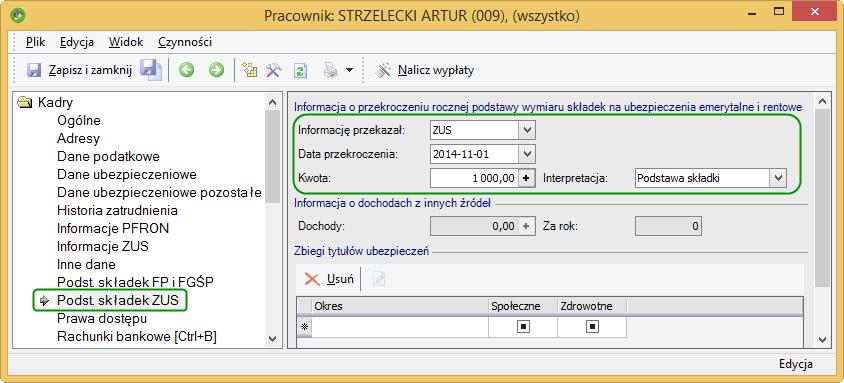Select Adresy in the tree
Screen dimensions: 844x383
tap(79, 138)
